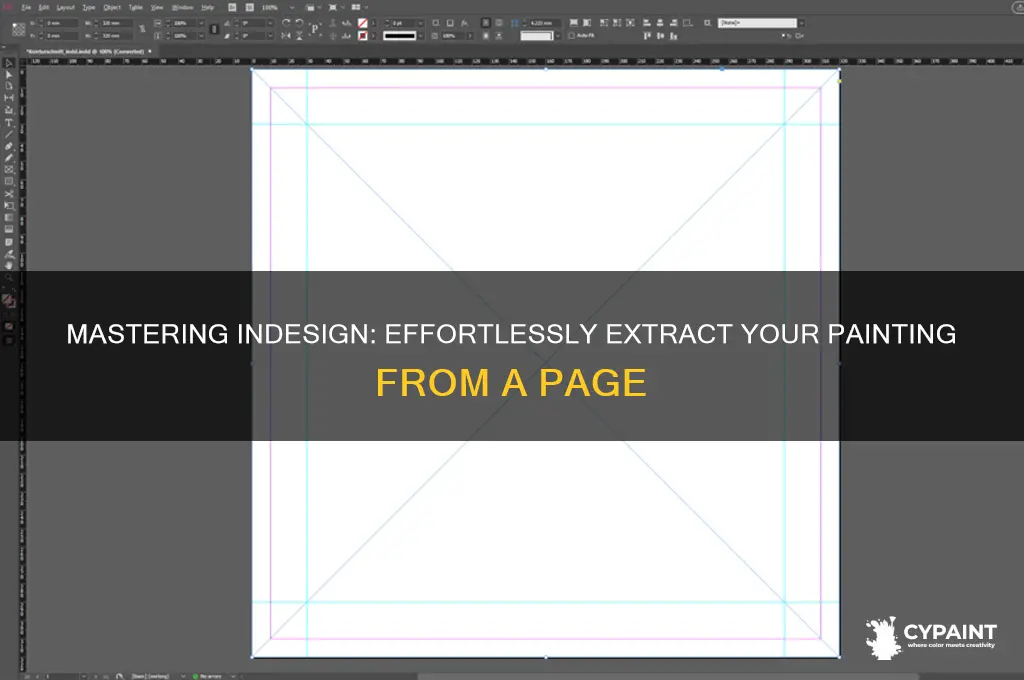The width and height of the screenshot is (1024, 680).
Task: Open the fx effects button
Action: point(464,23)
